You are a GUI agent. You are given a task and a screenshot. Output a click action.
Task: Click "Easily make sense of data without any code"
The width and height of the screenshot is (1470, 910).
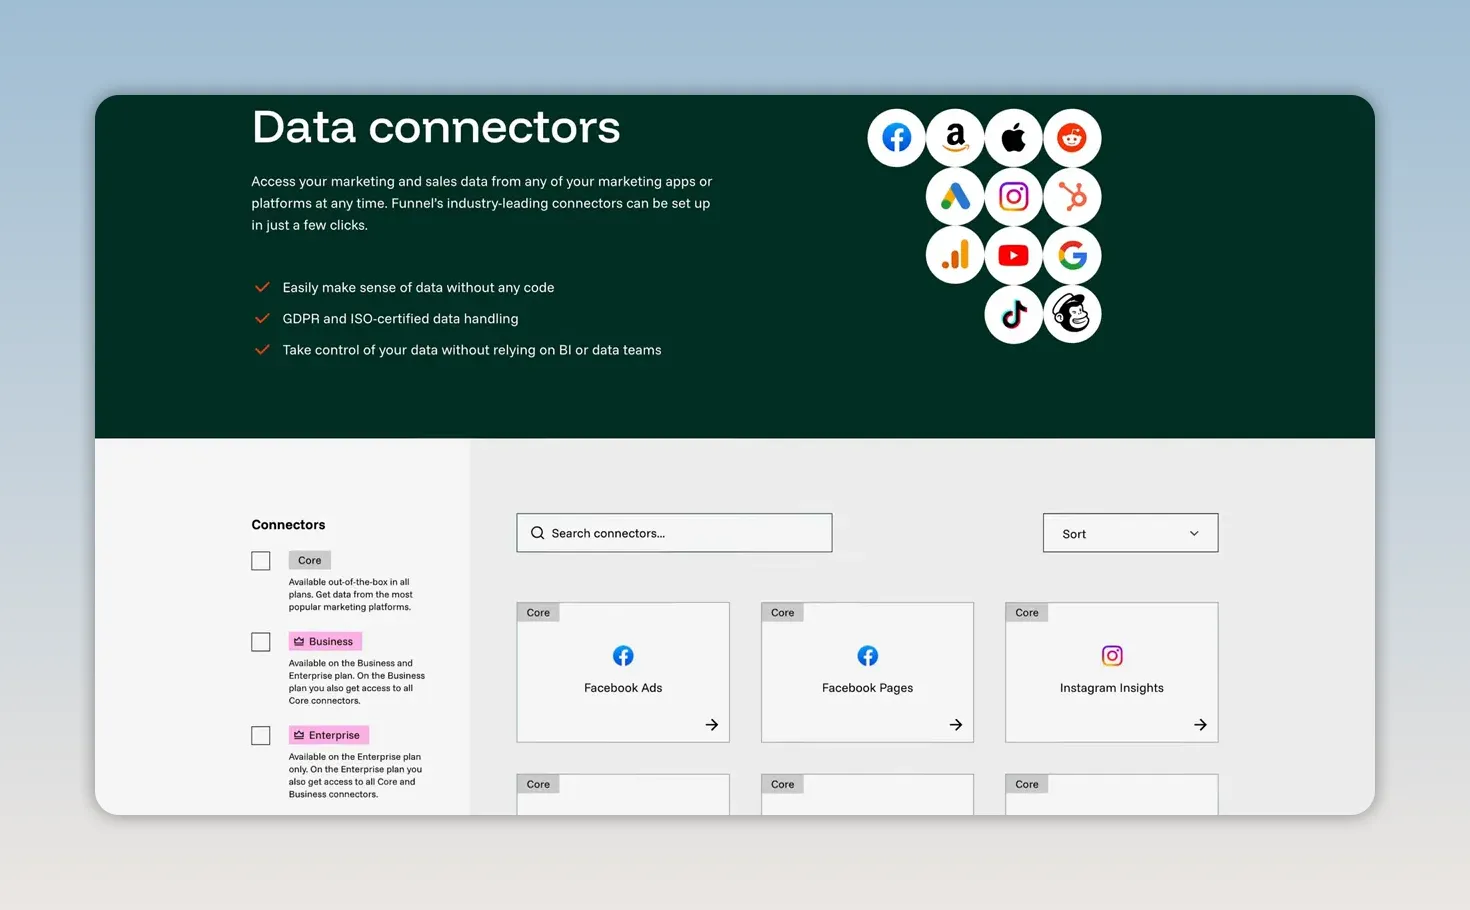418,288
